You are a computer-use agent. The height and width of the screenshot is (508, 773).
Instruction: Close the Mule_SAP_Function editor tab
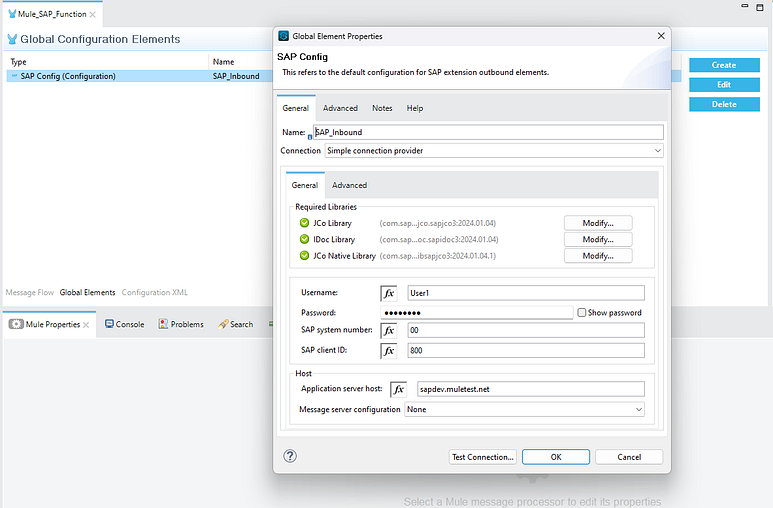click(x=93, y=14)
